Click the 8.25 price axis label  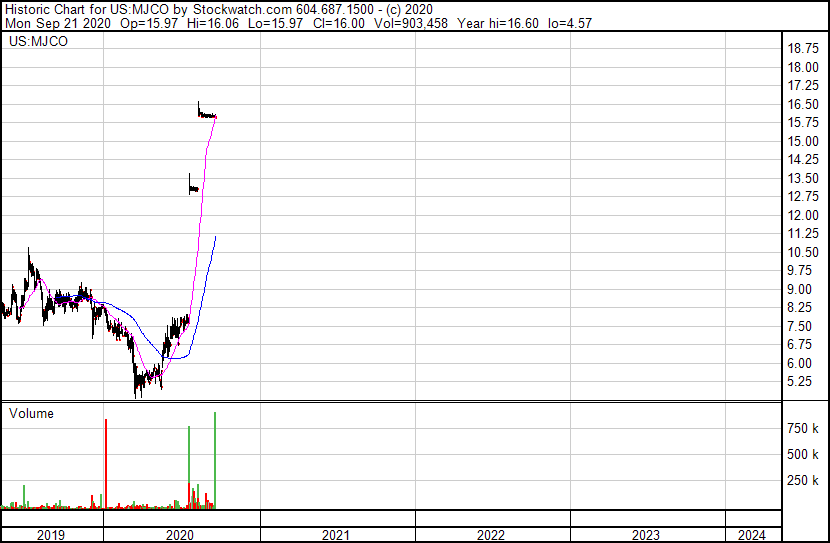799,307
